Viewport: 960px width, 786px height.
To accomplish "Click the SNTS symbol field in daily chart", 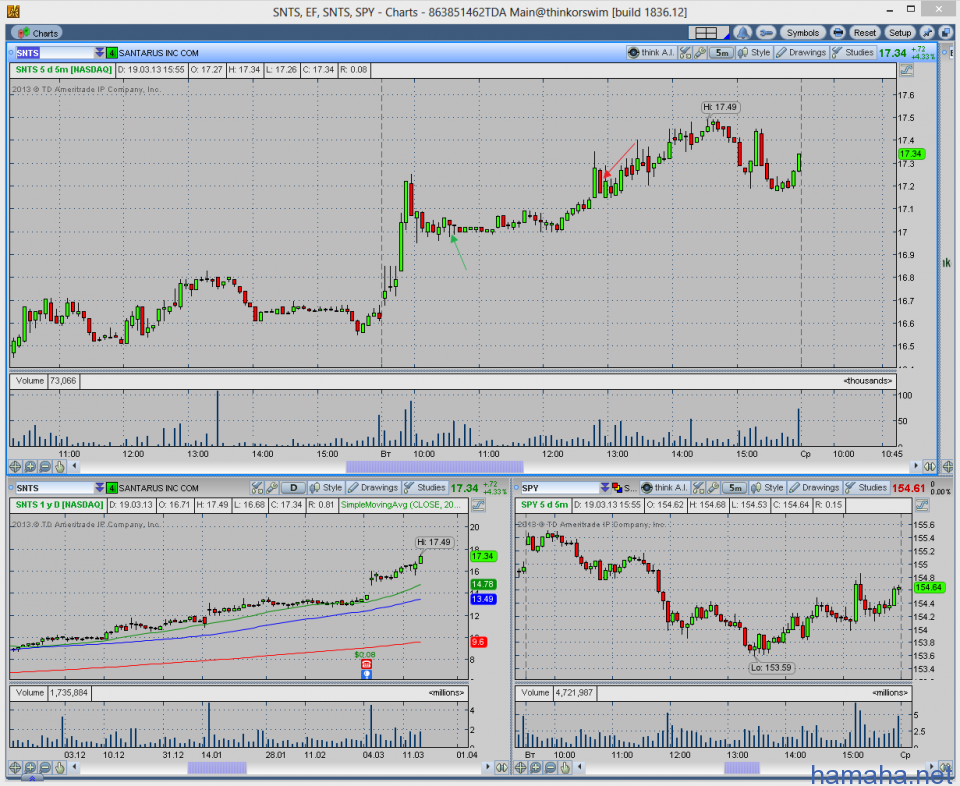I will [54, 488].
